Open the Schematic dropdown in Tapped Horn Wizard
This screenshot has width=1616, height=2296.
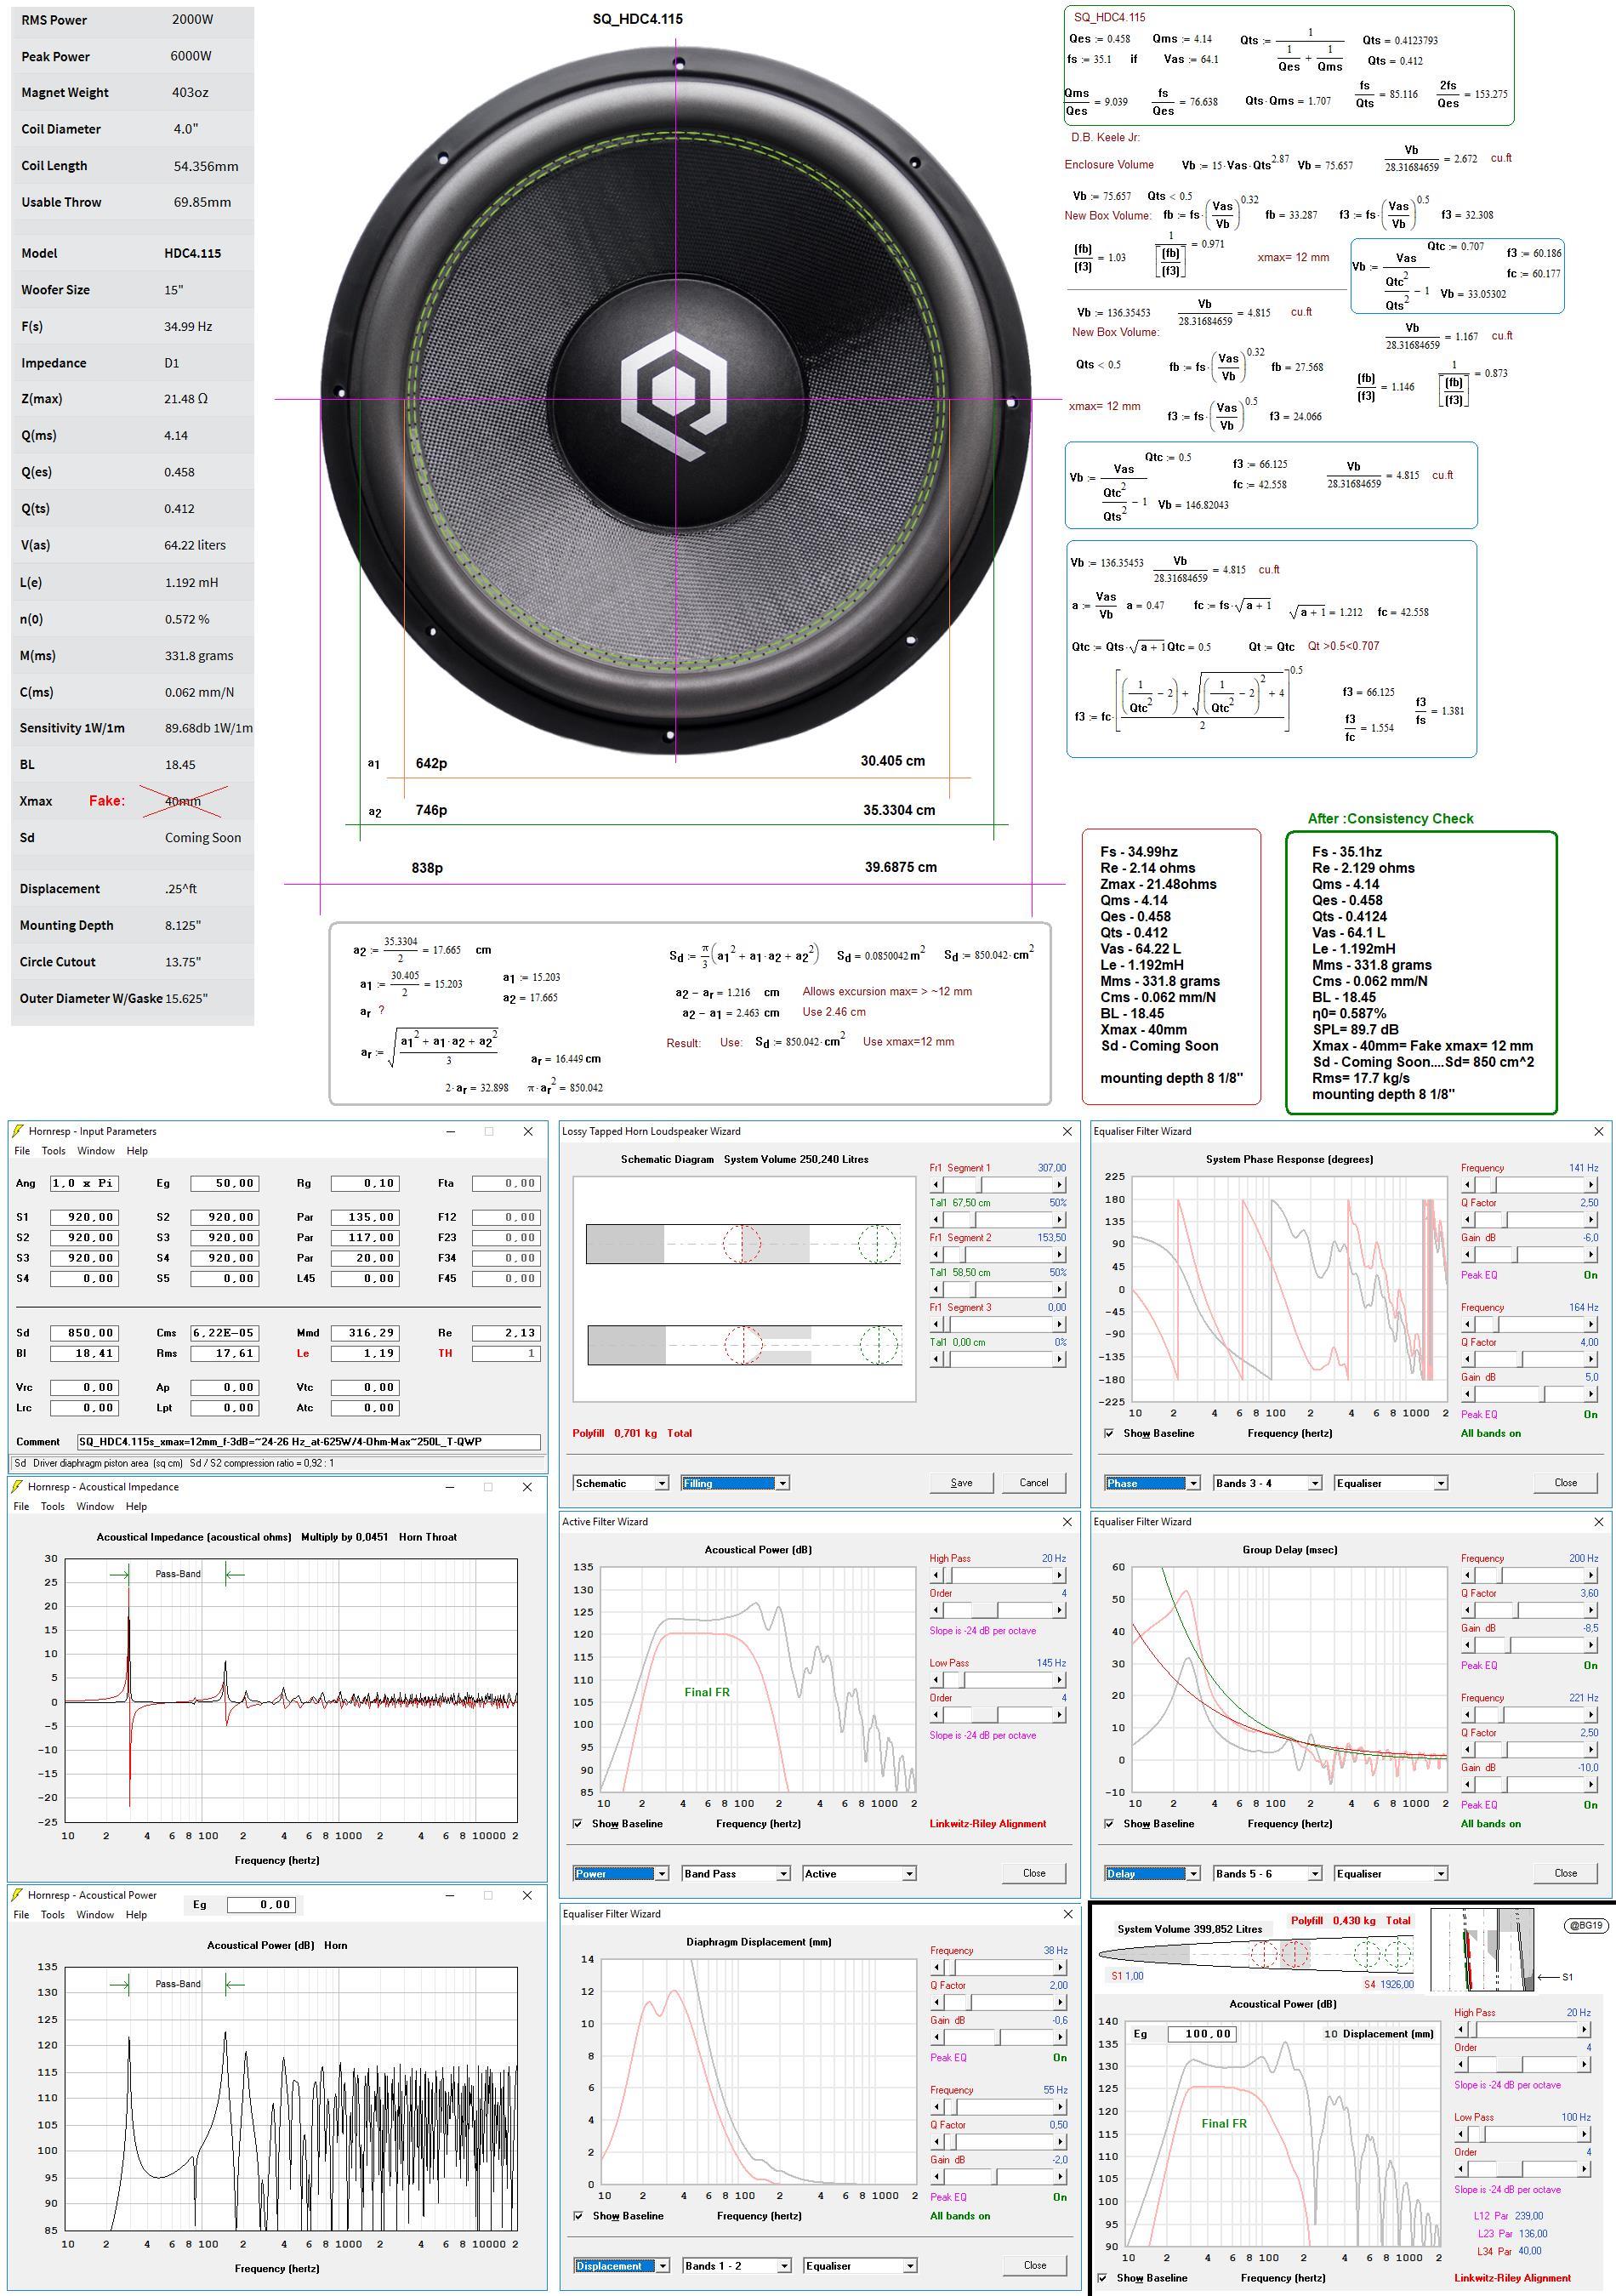(621, 1483)
